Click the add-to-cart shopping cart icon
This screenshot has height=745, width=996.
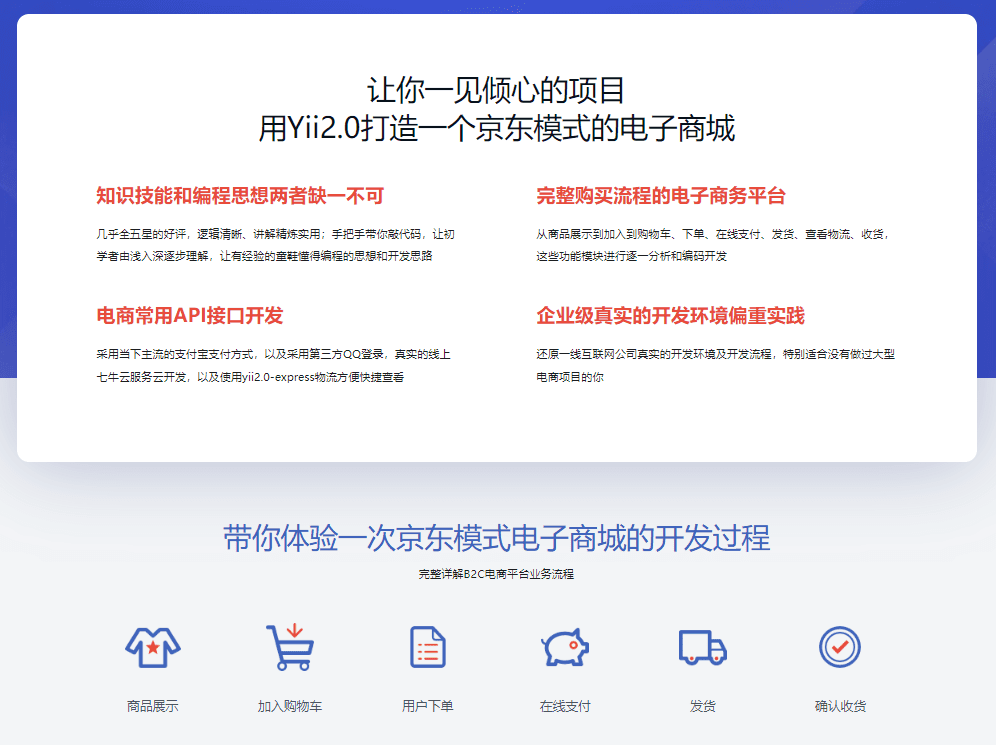290,648
